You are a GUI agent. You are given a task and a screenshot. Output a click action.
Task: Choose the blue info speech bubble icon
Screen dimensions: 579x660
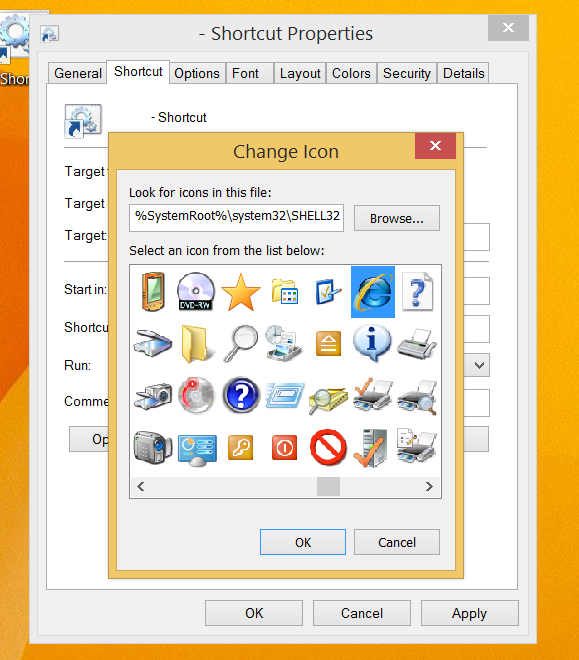(x=372, y=343)
